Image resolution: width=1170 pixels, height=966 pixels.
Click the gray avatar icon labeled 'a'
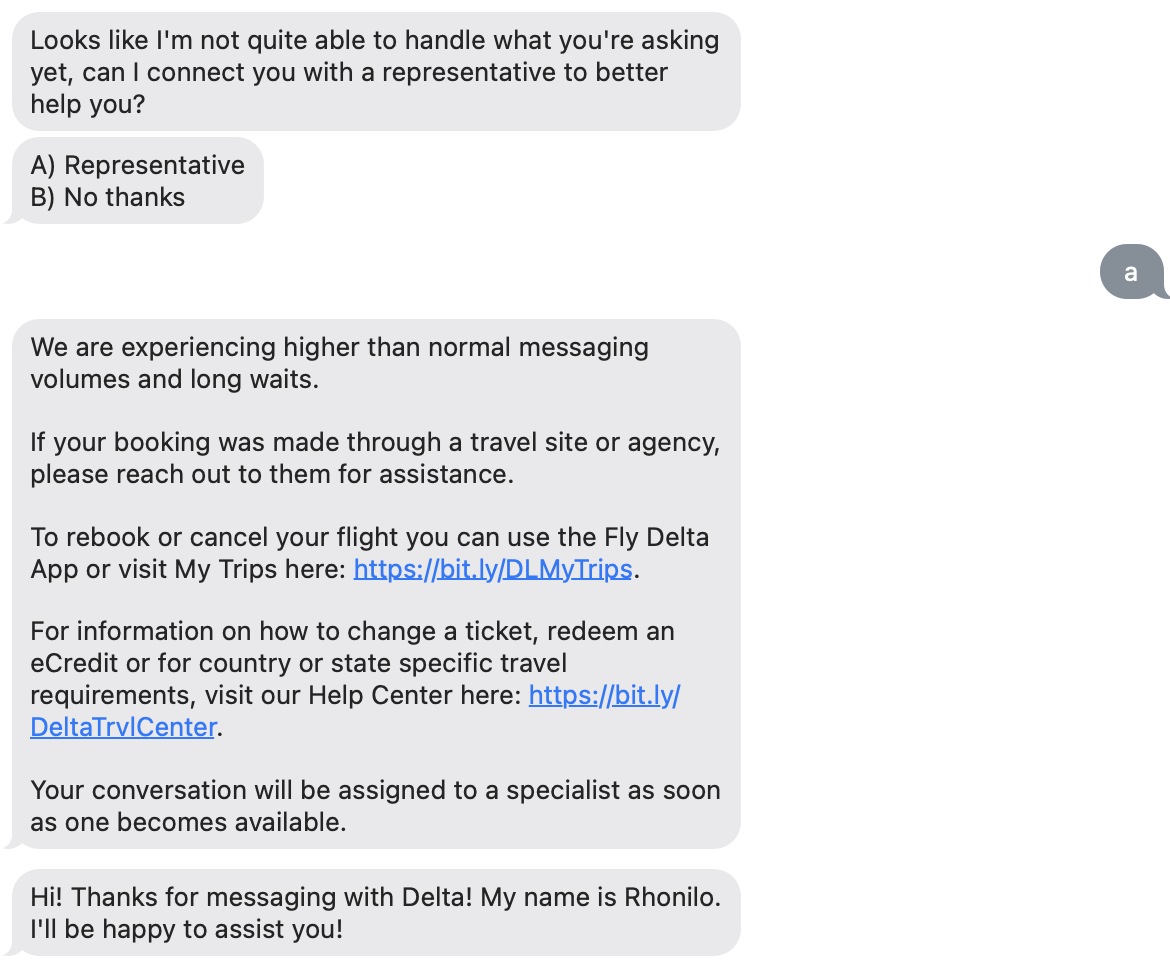(x=1131, y=271)
